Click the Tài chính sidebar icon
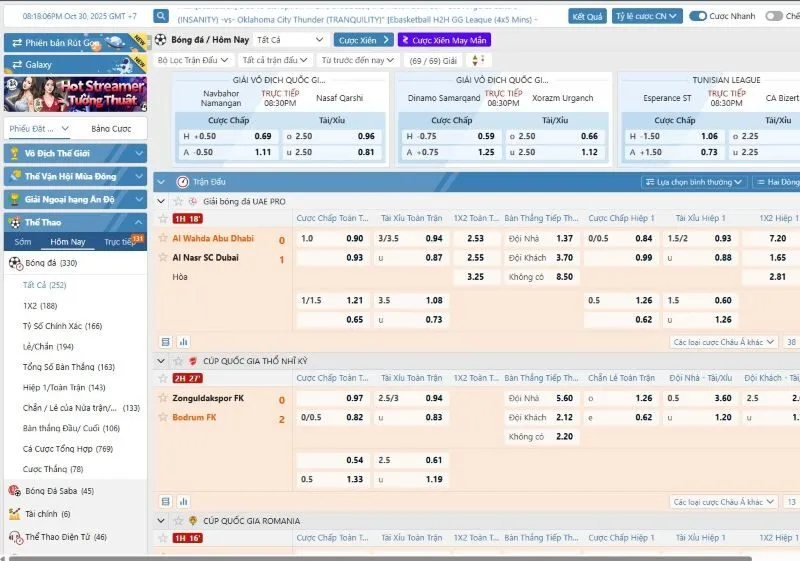The height and width of the screenshot is (561, 800). 14,514
